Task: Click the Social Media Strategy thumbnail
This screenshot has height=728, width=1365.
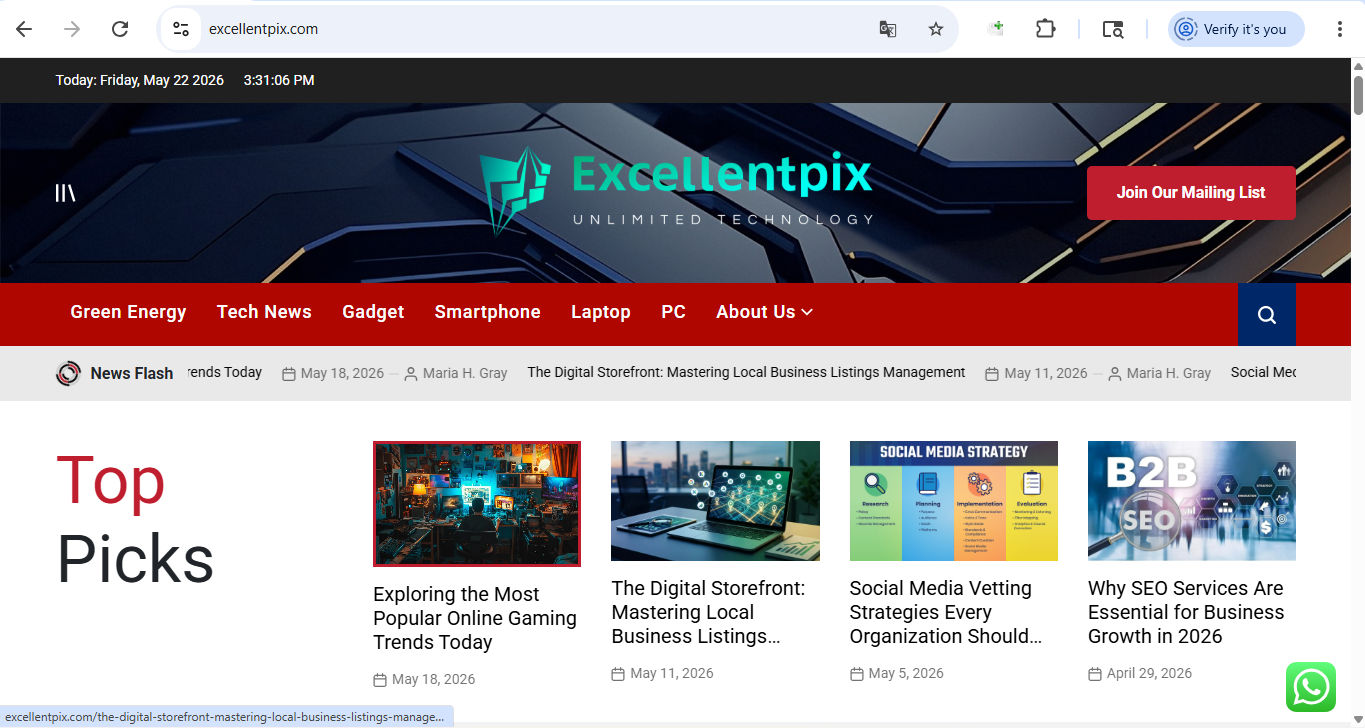Action: point(954,501)
